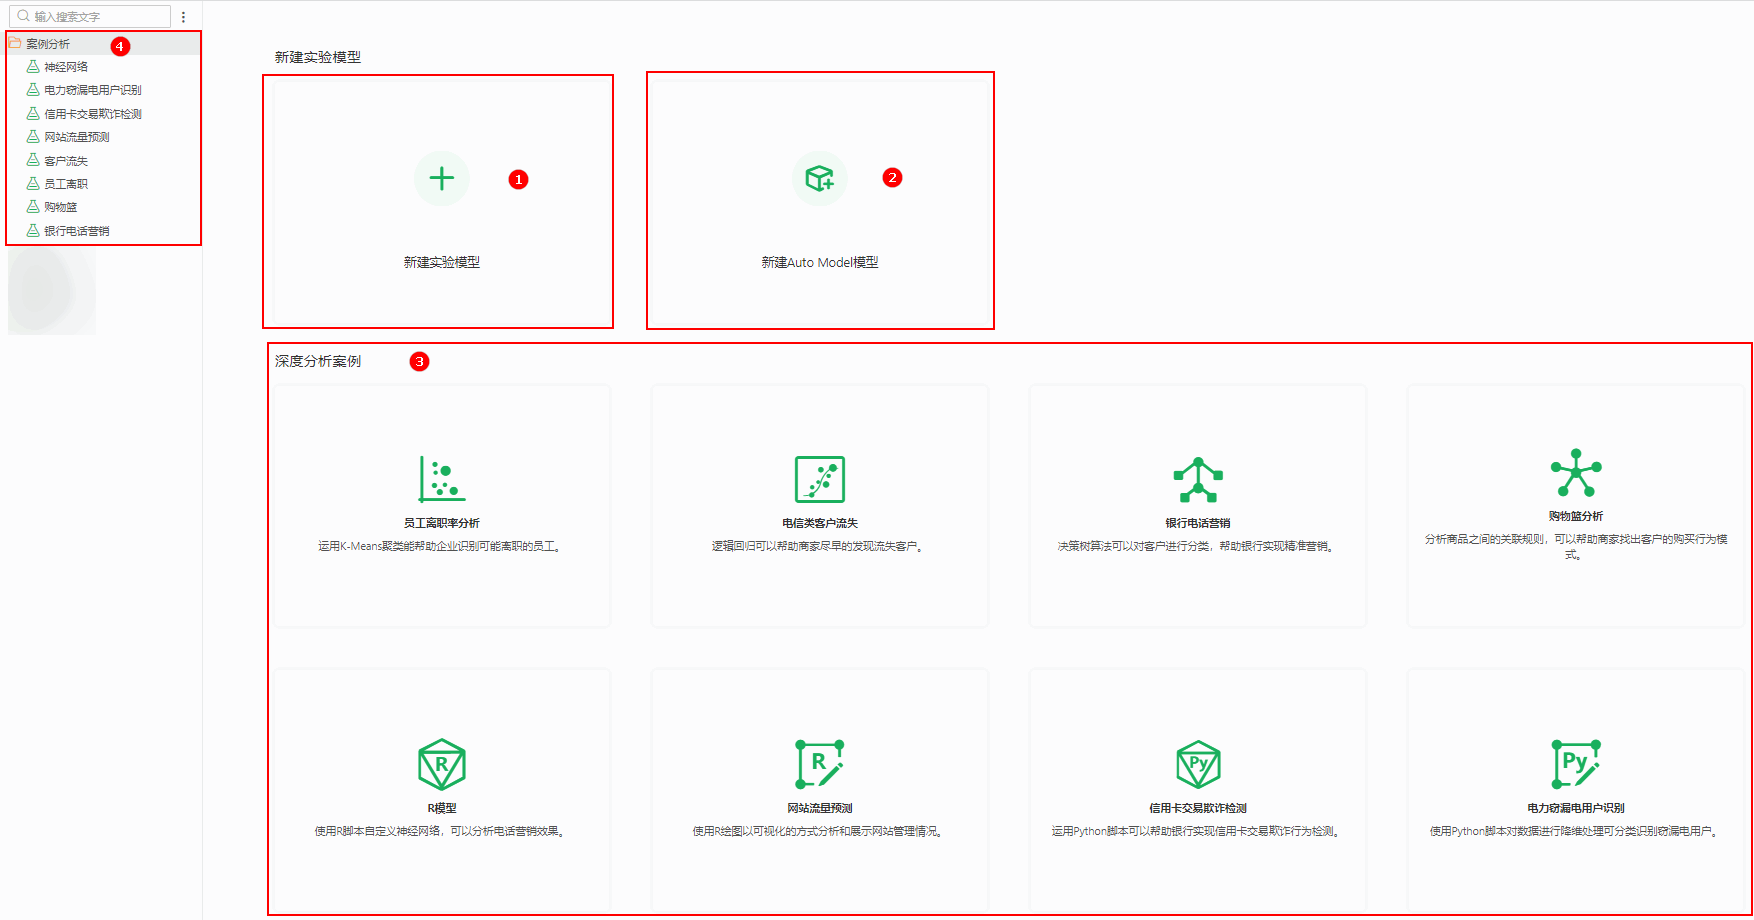Select 员工离职 in the tree
The height and width of the screenshot is (920, 1754).
(x=66, y=184)
